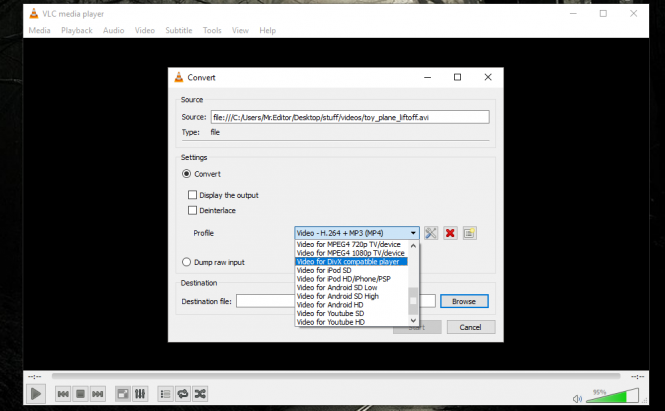The image size is (665, 411).
Task: Open extended settings equalizer icon
Action: 140,394
